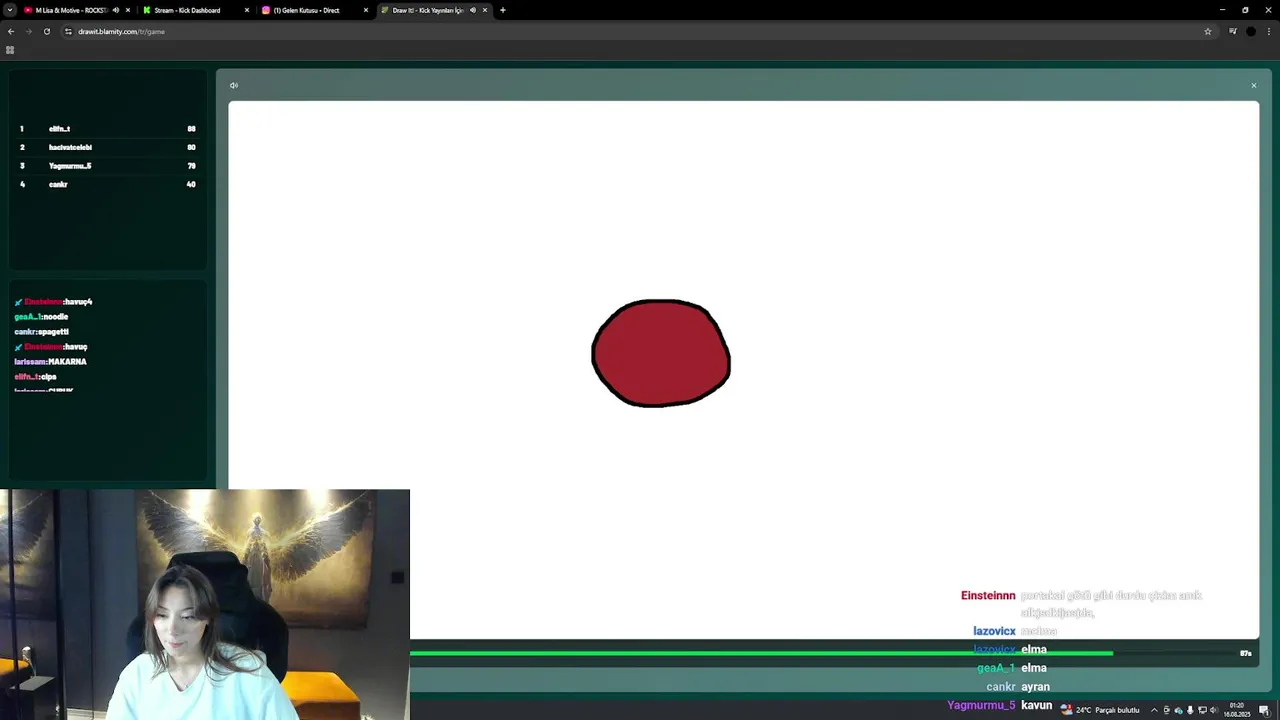Open the tab search dropdown arrow

pos(9,10)
